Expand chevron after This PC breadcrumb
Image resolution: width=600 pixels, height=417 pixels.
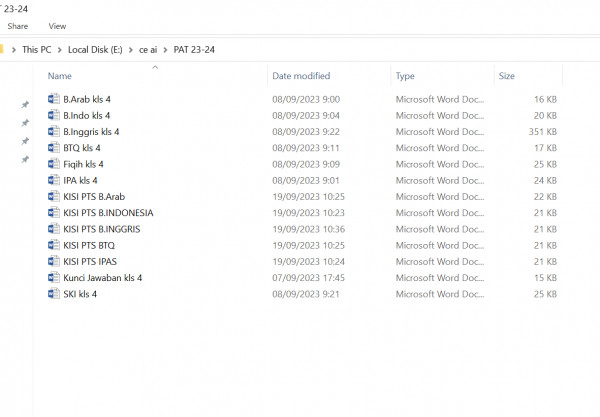[59, 50]
